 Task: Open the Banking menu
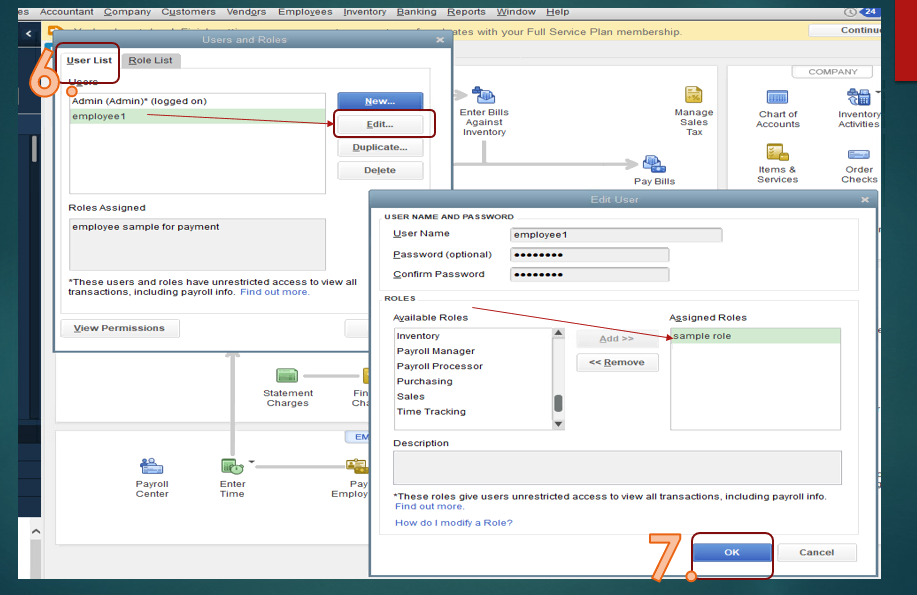click(x=416, y=12)
